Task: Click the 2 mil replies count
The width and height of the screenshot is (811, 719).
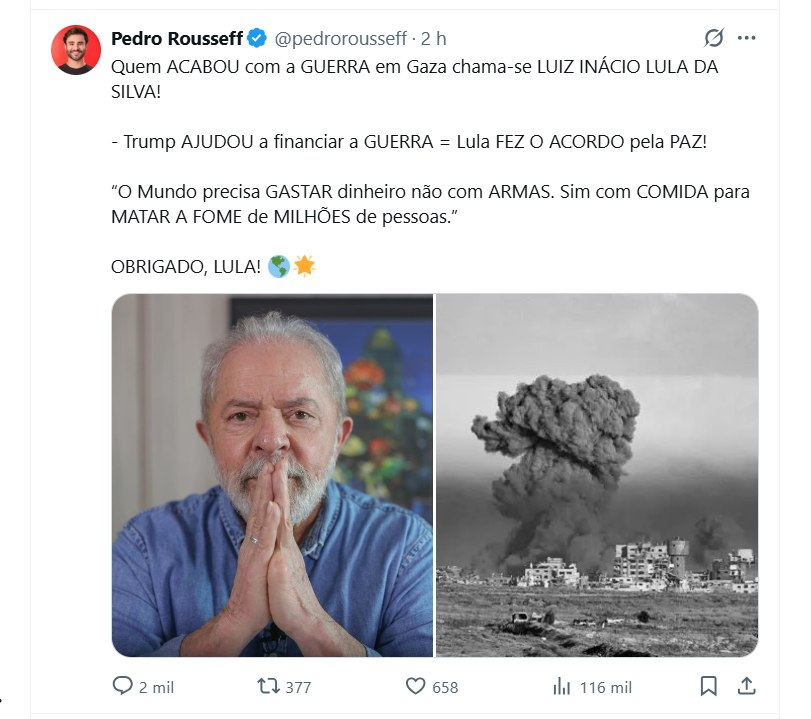Action: tap(156, 687)
